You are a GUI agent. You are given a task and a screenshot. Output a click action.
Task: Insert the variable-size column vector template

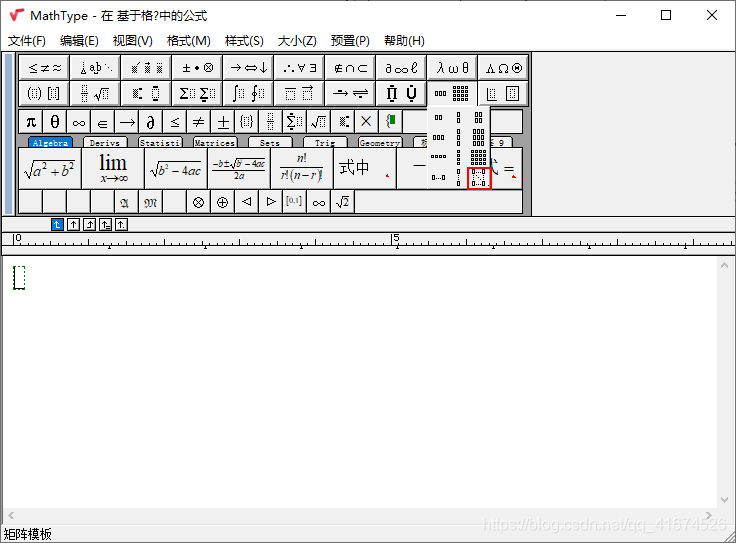click(x=459, y=178)
